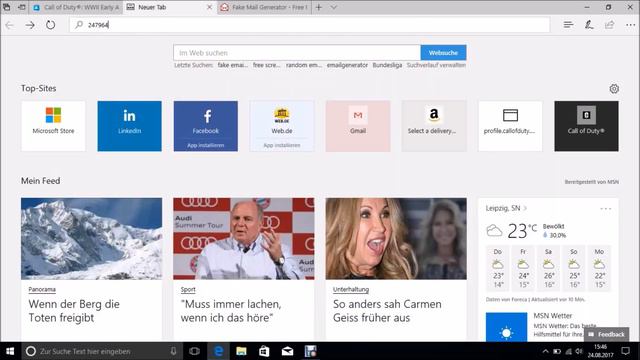Viewport: 640px width, 360px height.
Task: Click App installieren under Facebook
Action: [x=206, y=145]
